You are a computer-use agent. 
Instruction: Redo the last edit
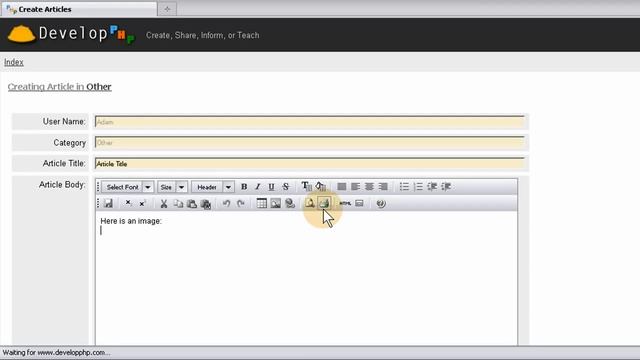[x=241, y=203]
